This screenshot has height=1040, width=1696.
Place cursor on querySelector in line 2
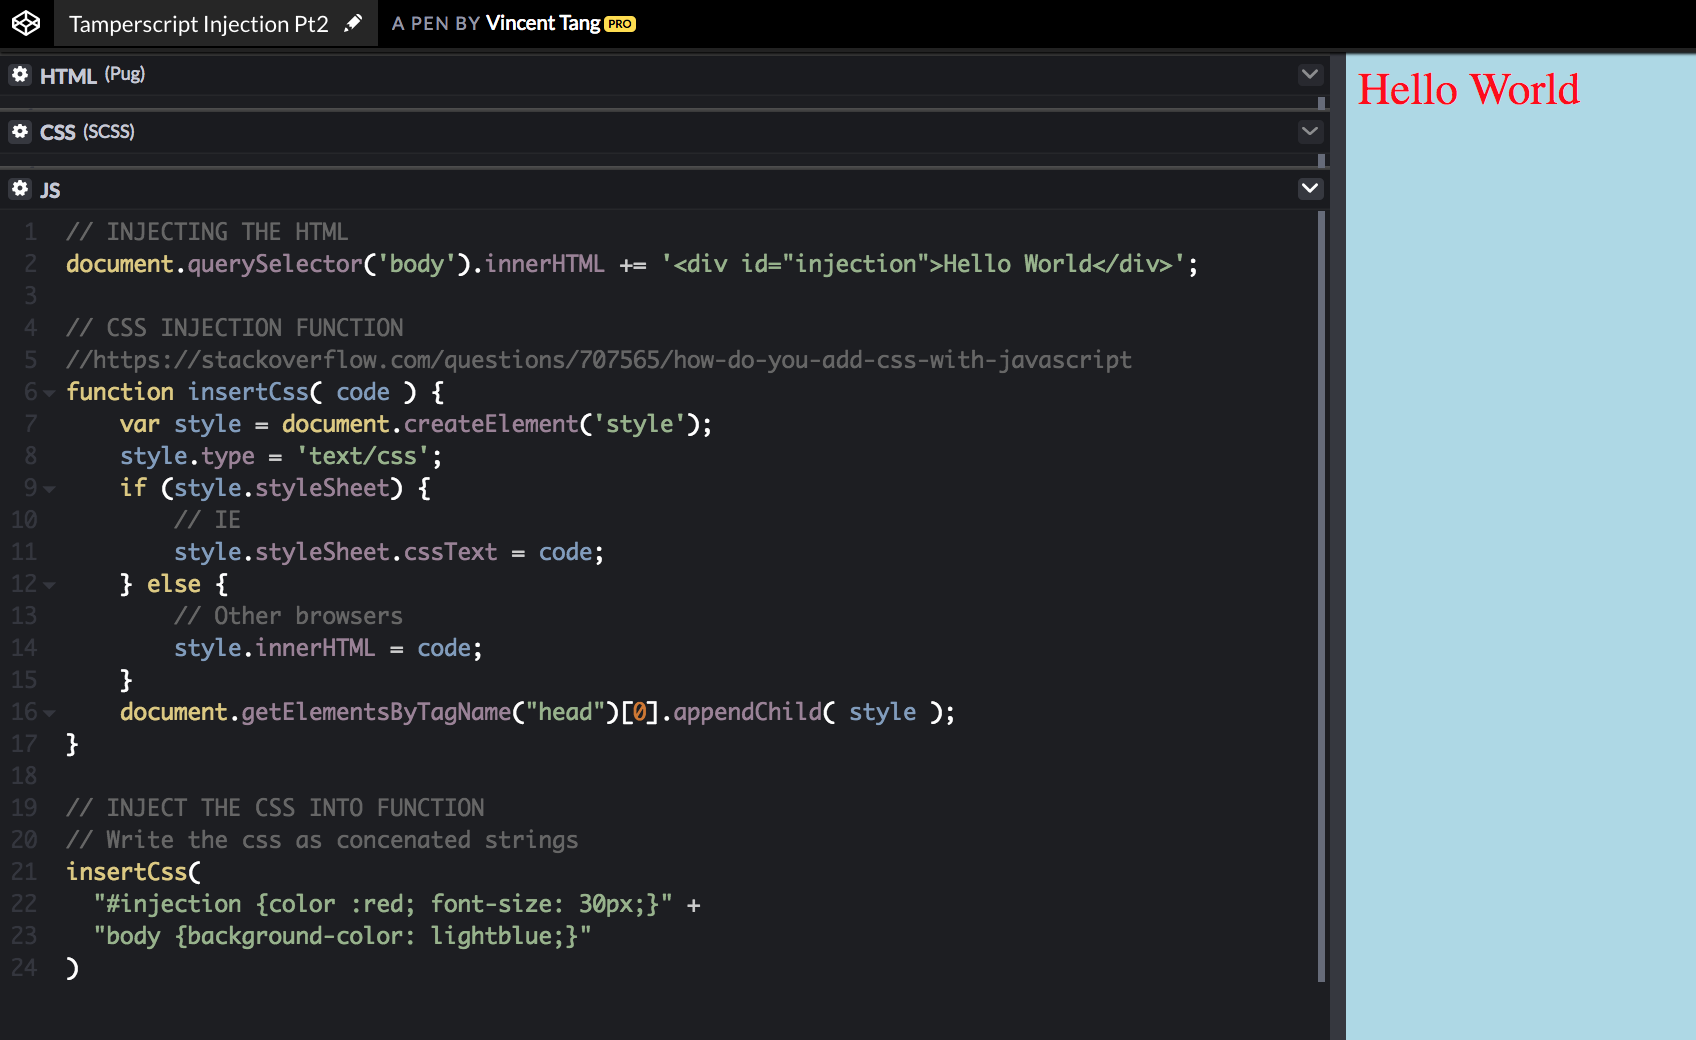pyautogui.click(x=275, y=264)
